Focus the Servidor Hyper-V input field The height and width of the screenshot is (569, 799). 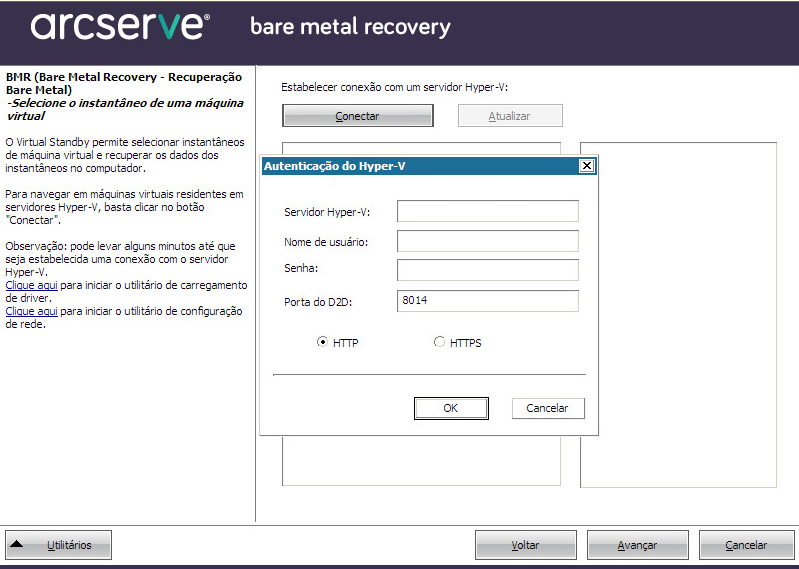tap(488, 211)
